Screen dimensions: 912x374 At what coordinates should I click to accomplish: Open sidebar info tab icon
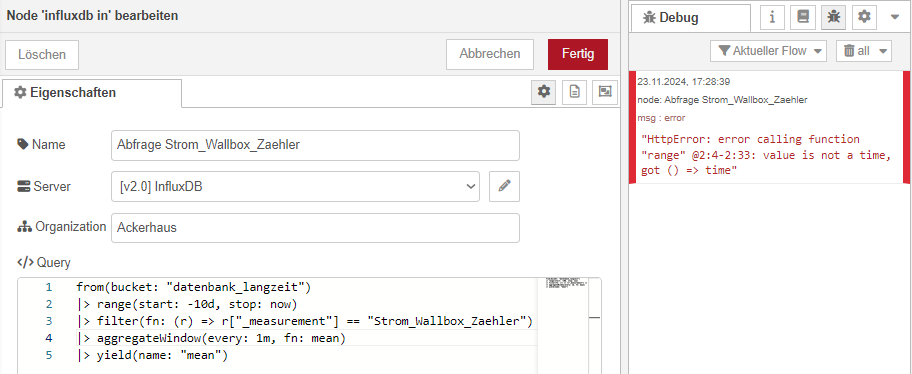[x=772, y=18]
